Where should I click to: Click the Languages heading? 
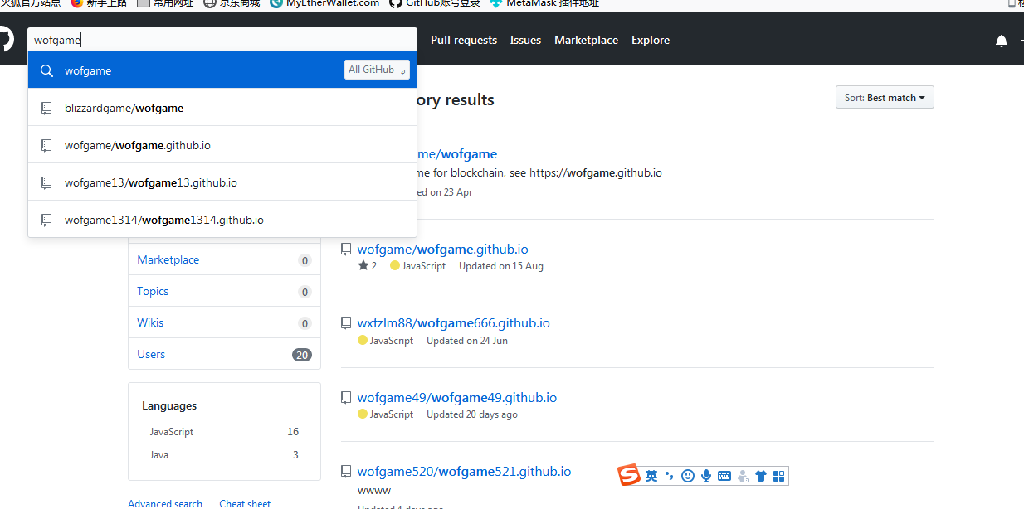pos(169,406)
